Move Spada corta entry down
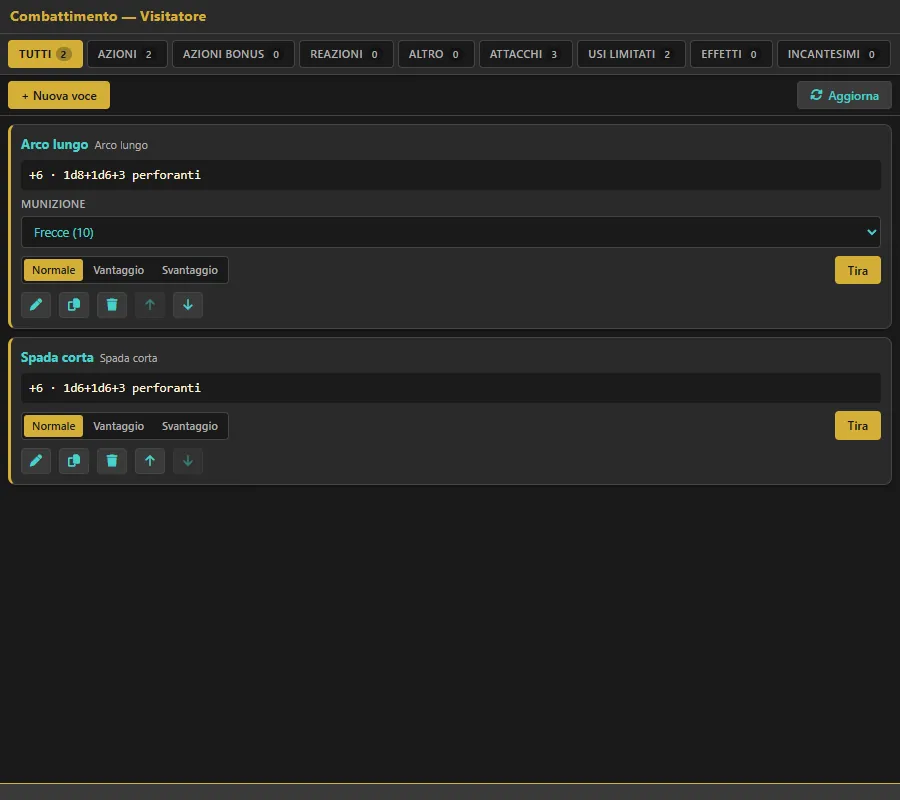 pos(188,461)
